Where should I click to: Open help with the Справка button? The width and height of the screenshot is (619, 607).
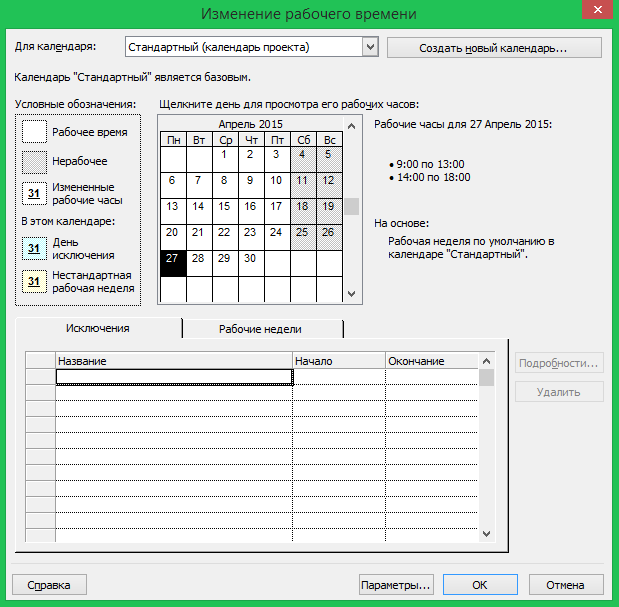click(x=49, y=585)
